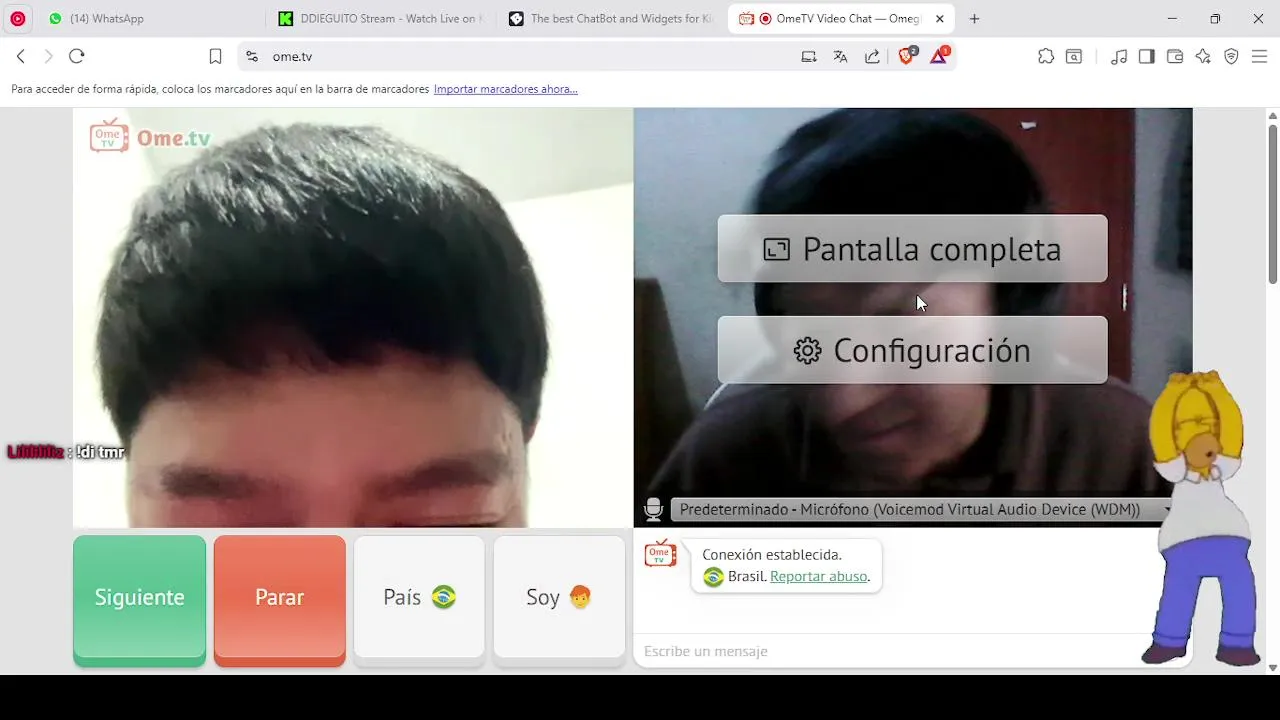Click the 'Conexión establecida.' text

pos(772,555)
